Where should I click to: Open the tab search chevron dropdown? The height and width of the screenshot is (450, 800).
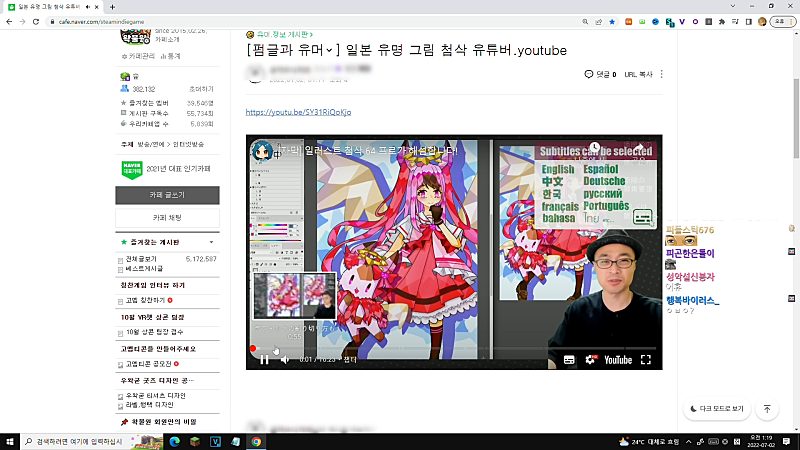(x=733, y=6)
